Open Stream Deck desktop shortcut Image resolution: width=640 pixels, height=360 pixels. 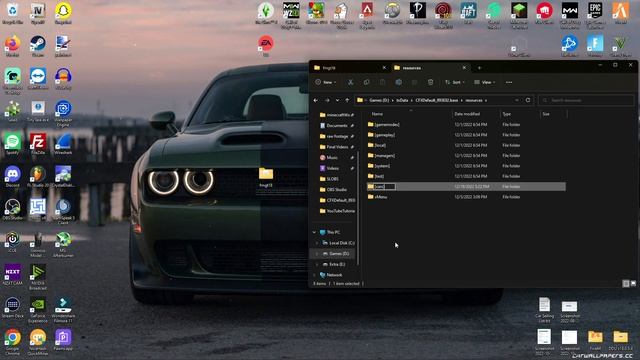click(13, 307)
